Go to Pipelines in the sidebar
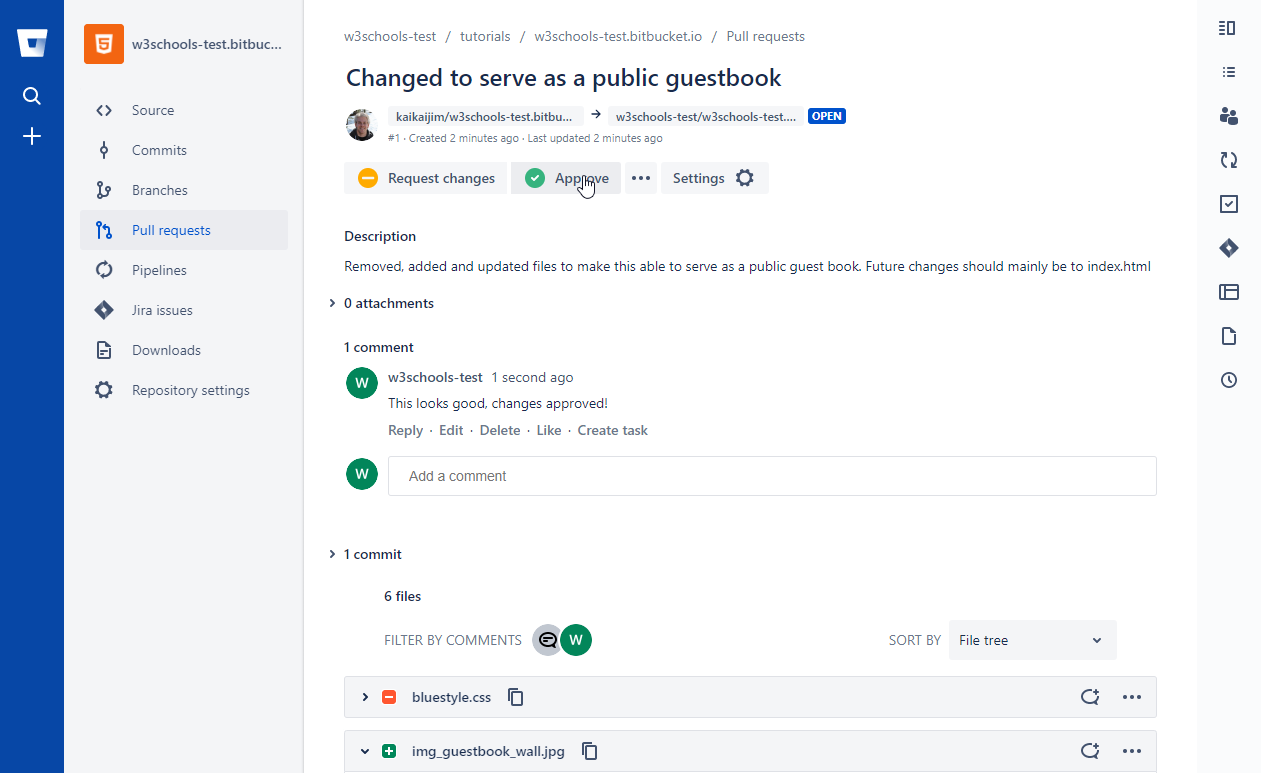The height and width of the screenshot is (773, 1261). coord(159,270)
